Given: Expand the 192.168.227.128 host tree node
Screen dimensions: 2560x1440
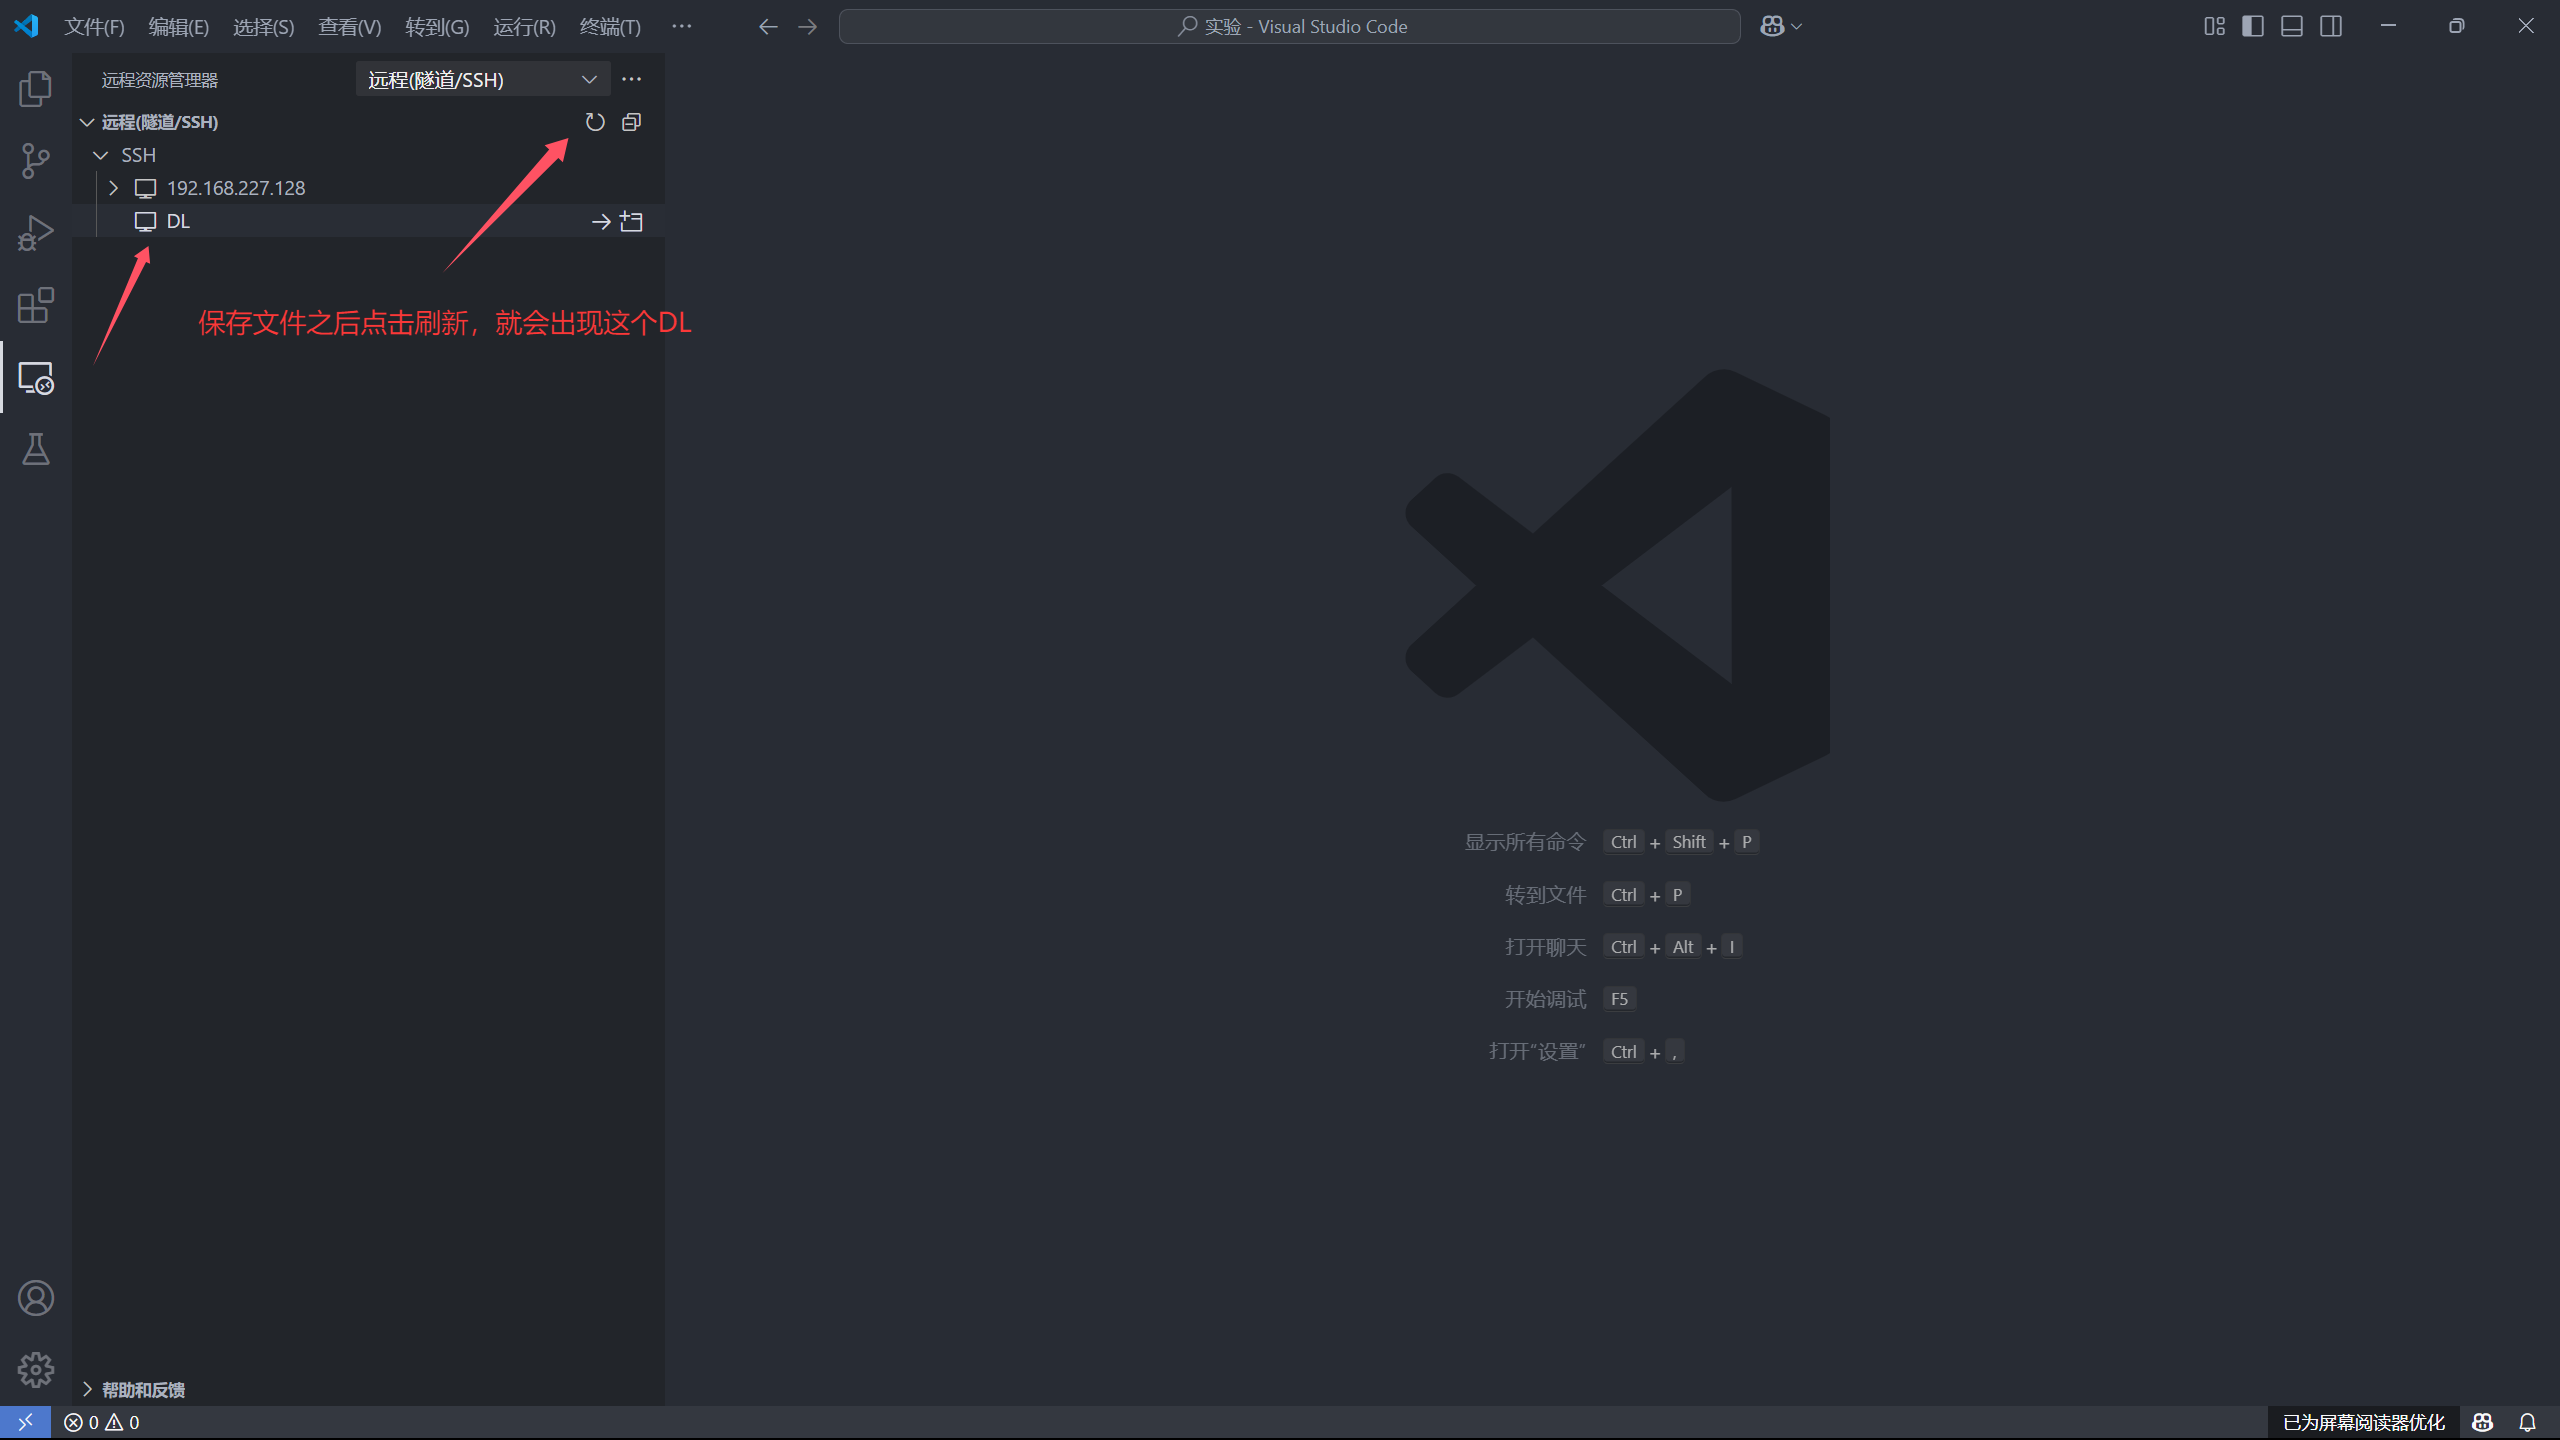Looking at the screenshot, I should tap(113, 188).
